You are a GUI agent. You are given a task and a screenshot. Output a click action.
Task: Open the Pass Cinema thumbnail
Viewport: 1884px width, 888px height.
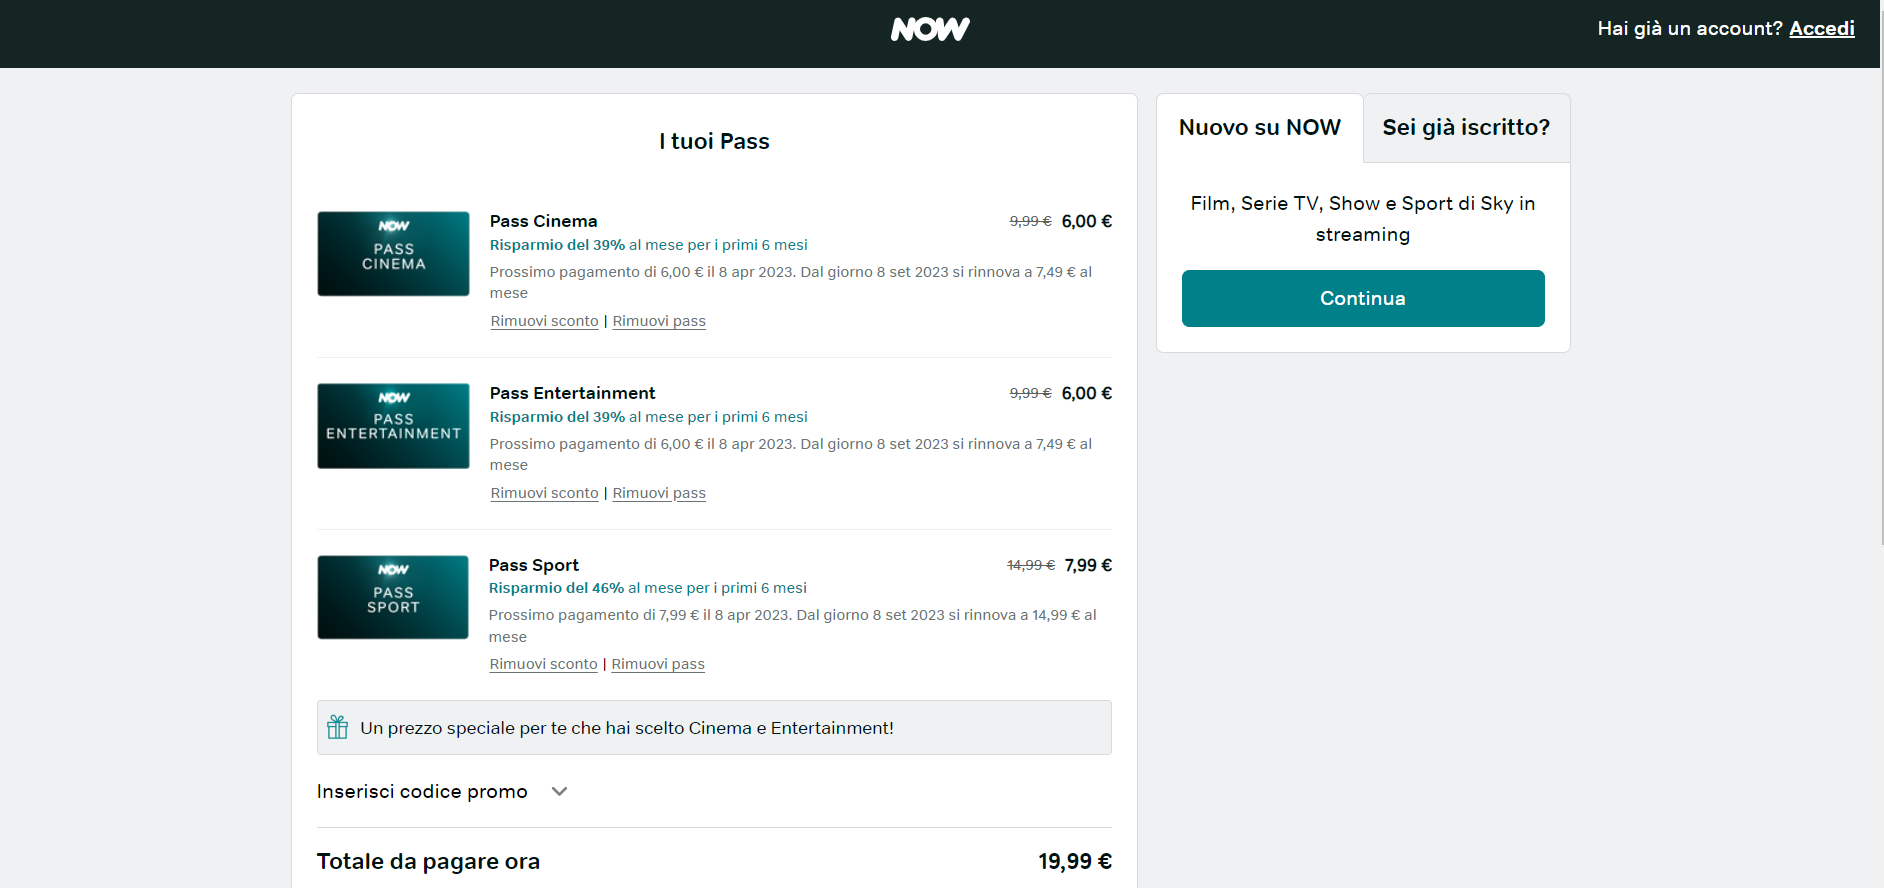coord(393,254)
